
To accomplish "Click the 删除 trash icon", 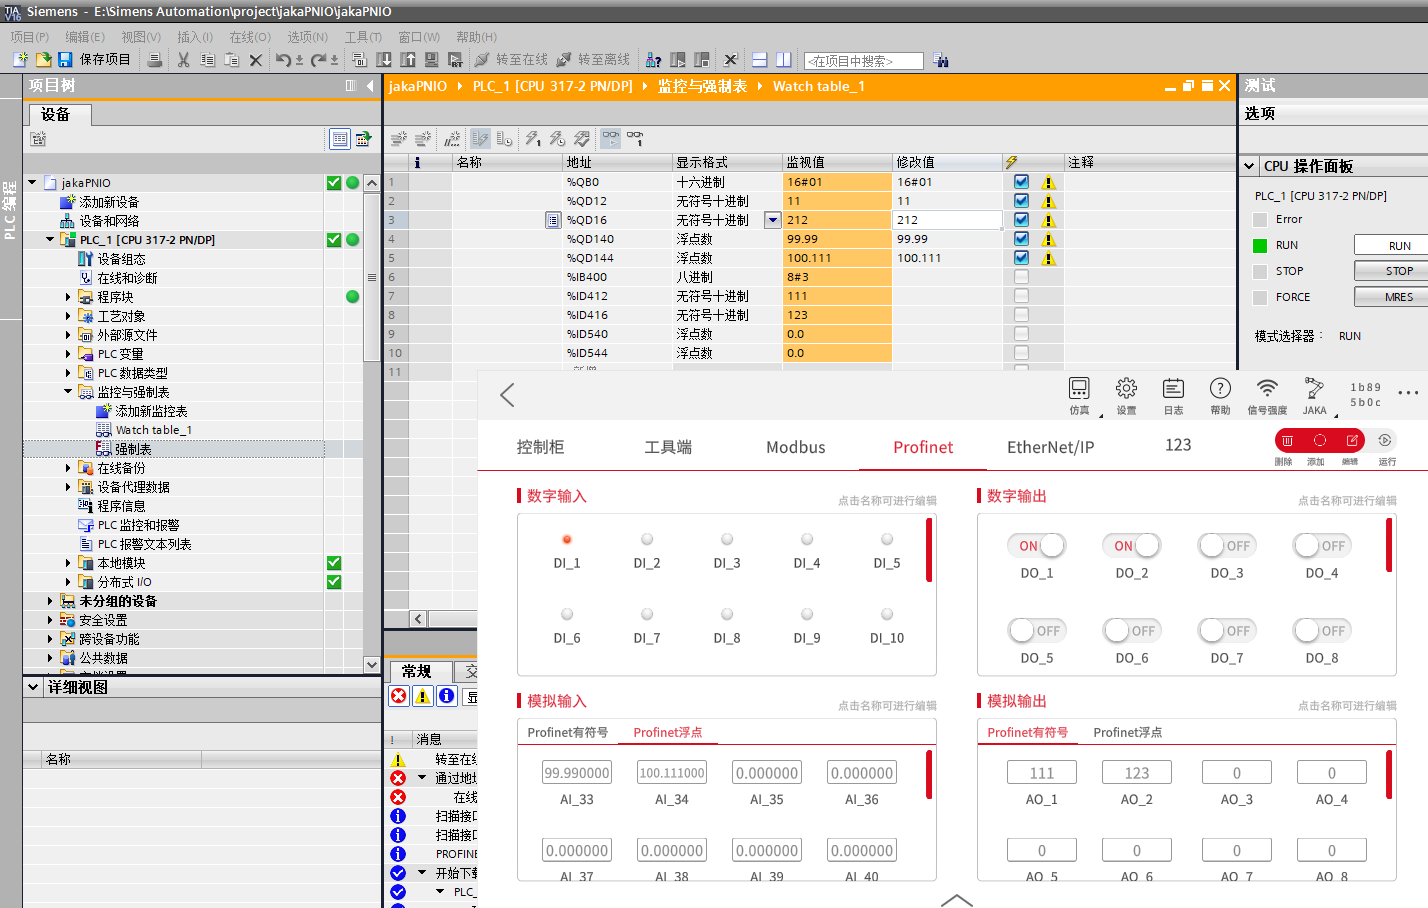I will pos(1287,441).
